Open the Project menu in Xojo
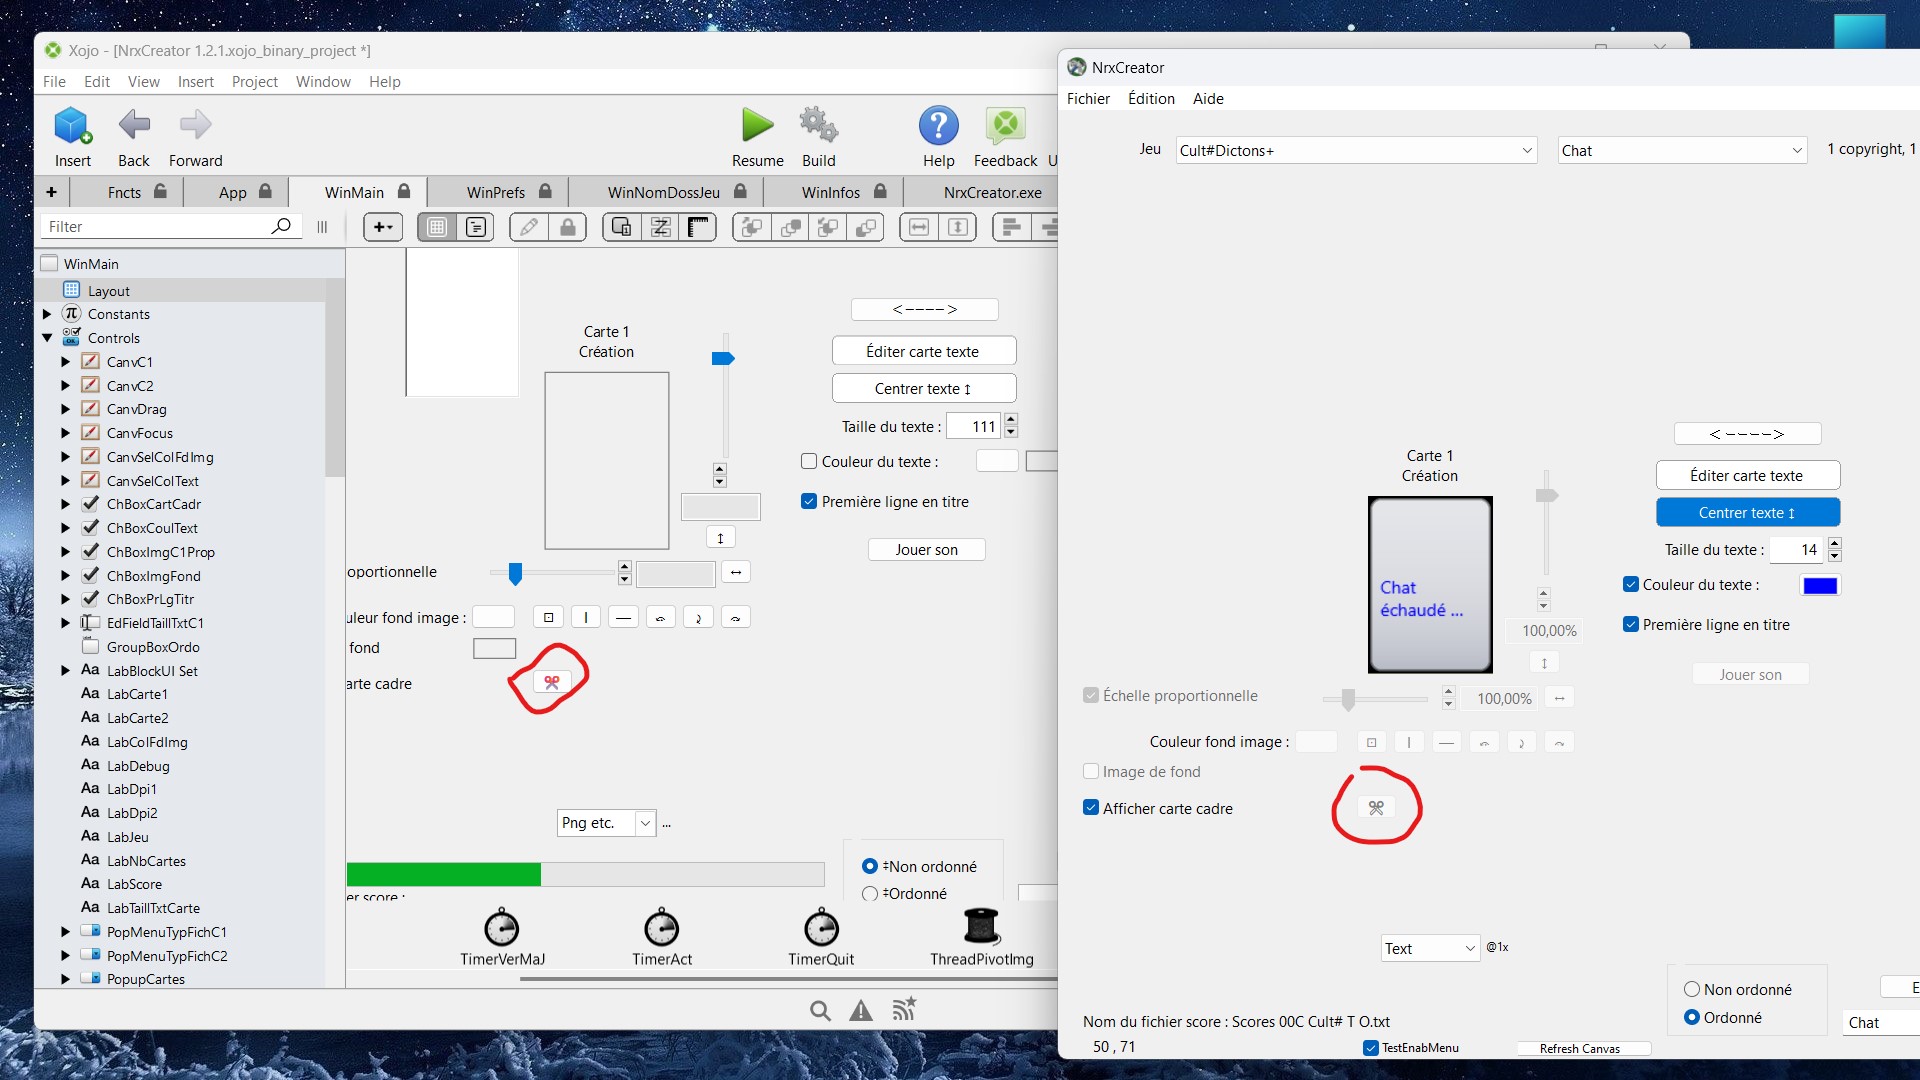1920x1080 pixels. click(x=254, y=82)
